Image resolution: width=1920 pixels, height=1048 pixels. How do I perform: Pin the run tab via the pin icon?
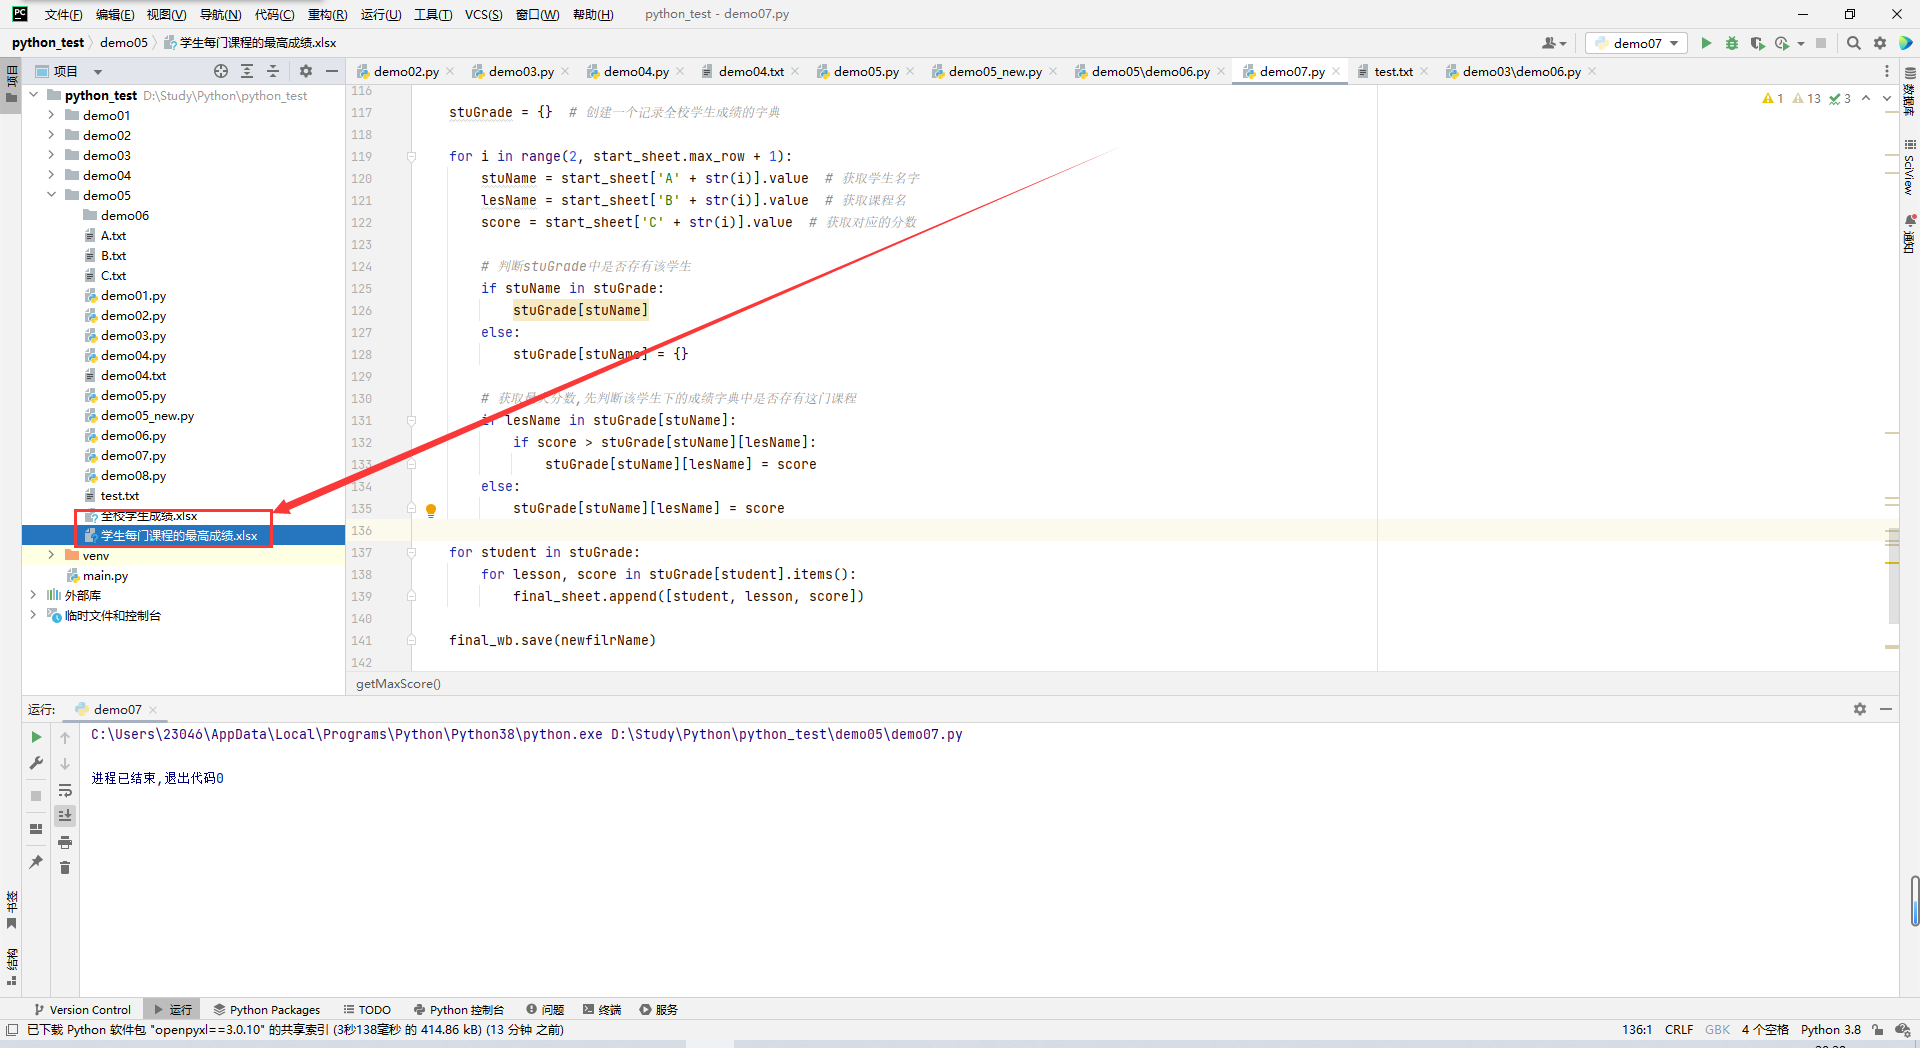(x=36, y=862)
